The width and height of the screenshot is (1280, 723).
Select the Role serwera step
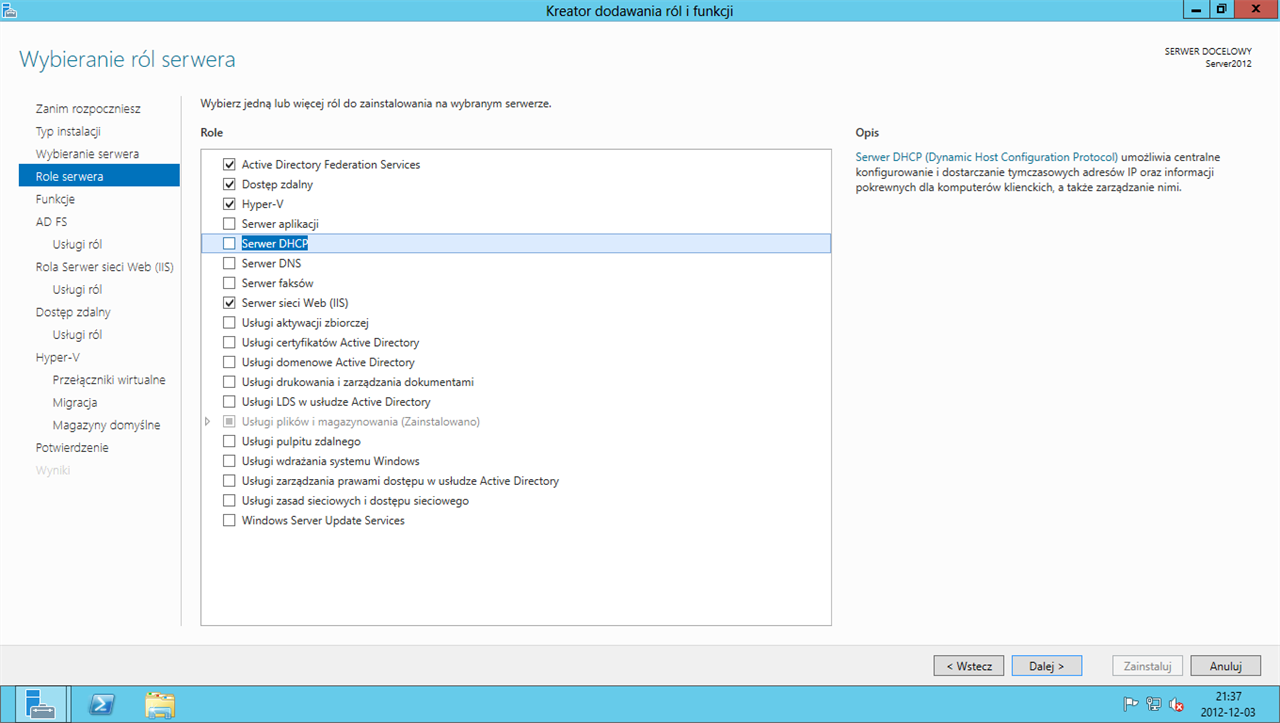(x=99, y=176)
